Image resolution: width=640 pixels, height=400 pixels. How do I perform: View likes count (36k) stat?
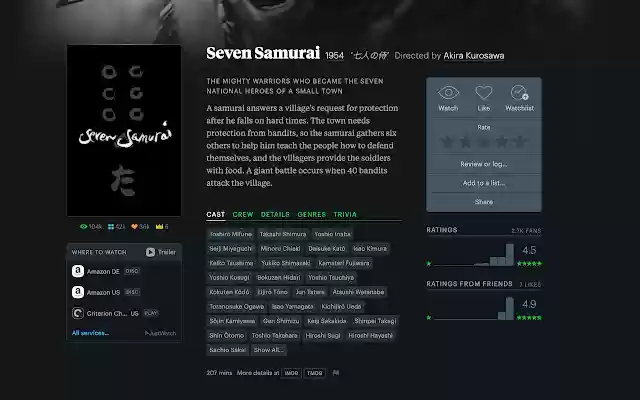[x=140, y=227]
